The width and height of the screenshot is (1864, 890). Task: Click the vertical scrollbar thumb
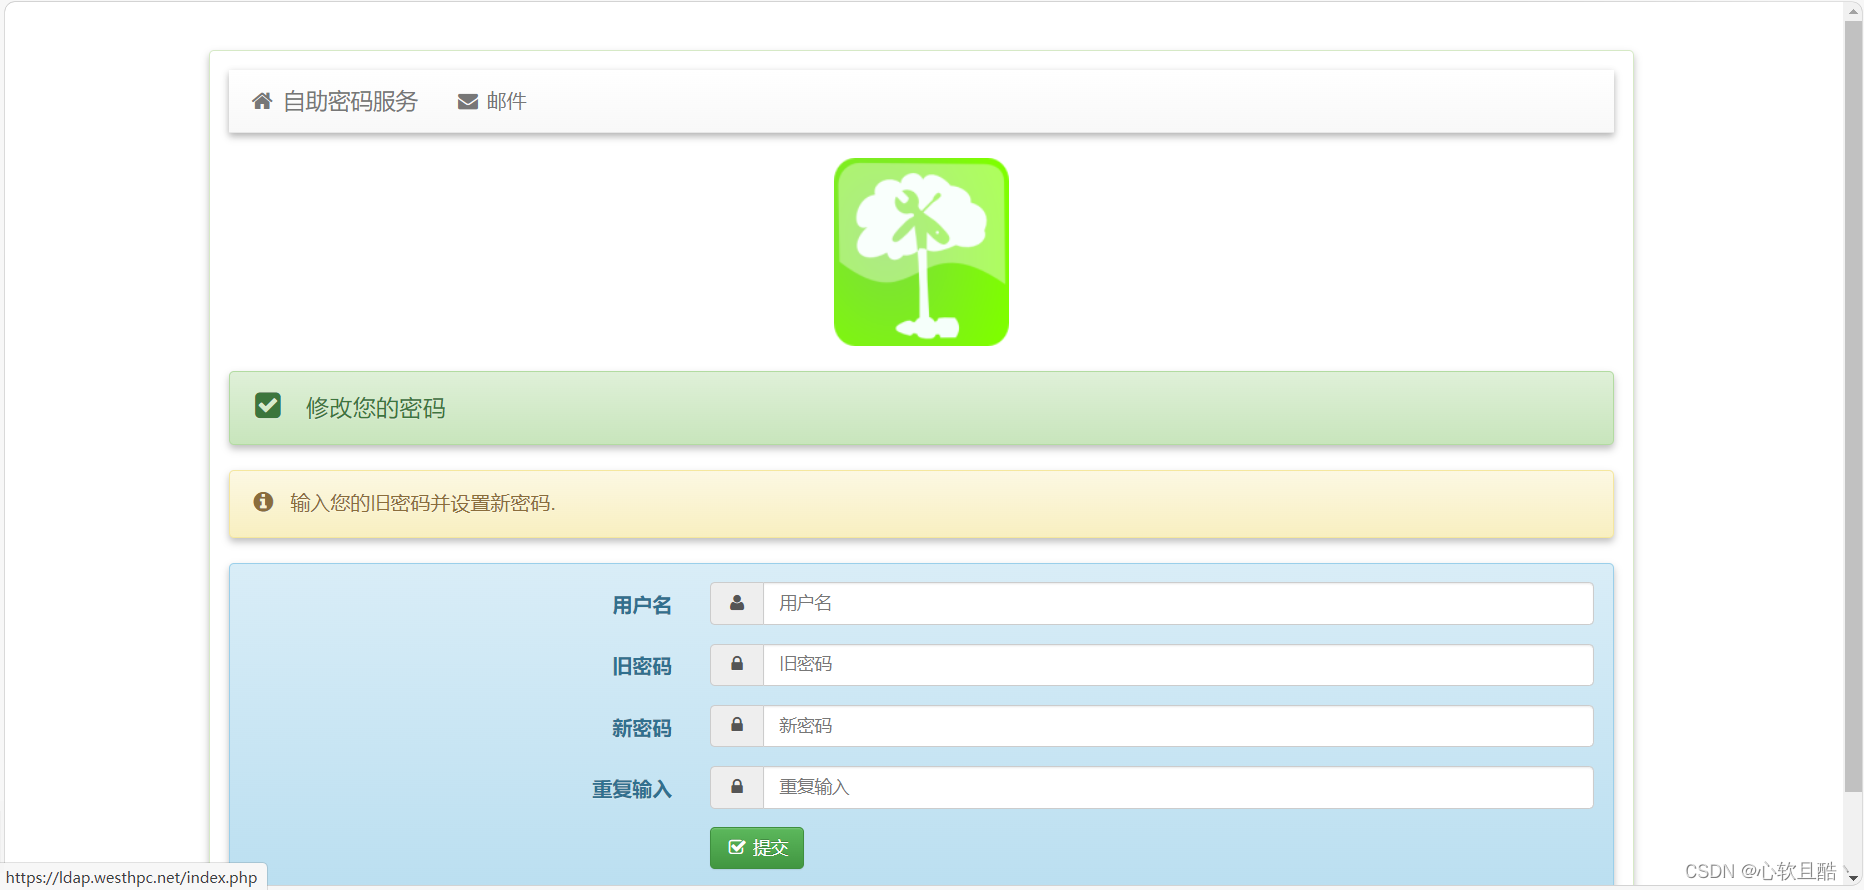1853,400
